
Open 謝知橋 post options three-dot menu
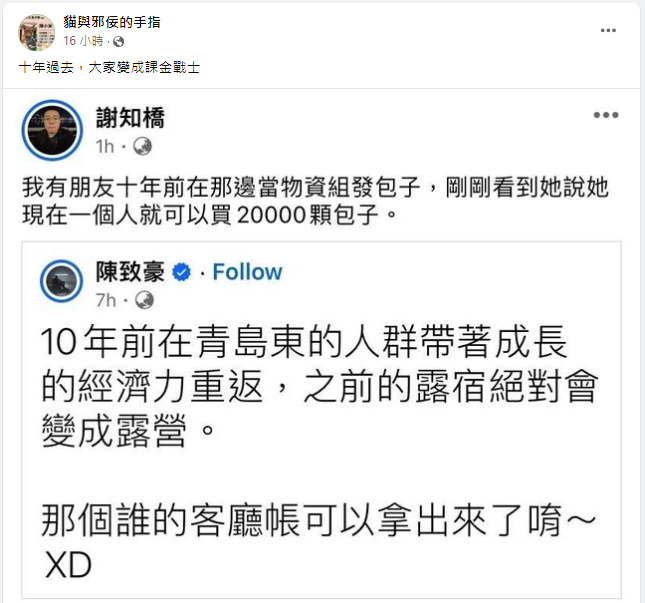606,115
